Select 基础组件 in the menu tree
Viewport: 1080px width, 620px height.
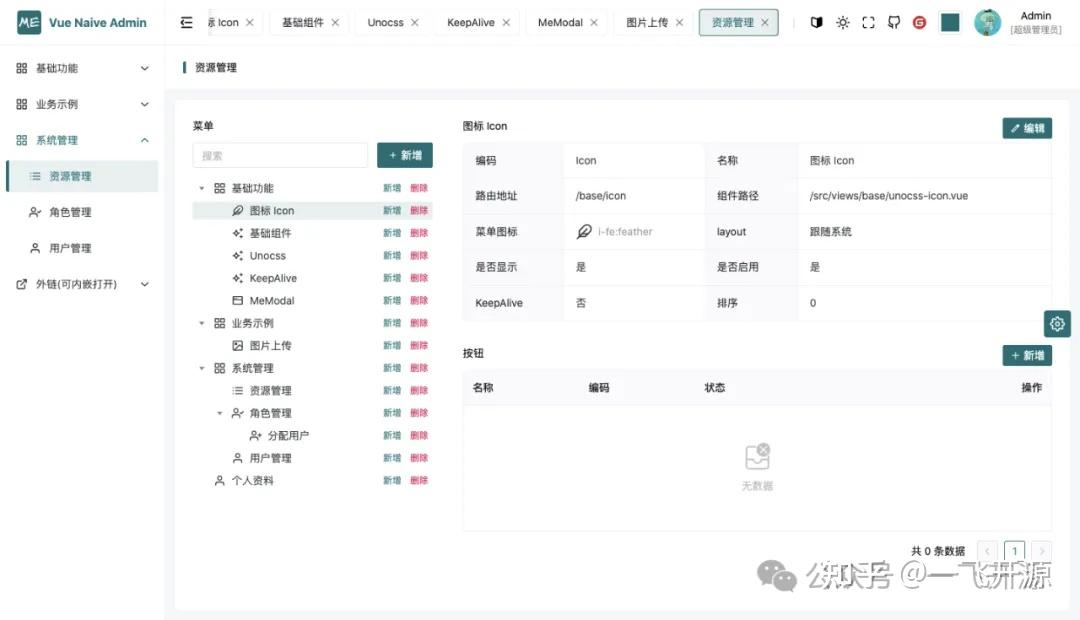[270, 234]
